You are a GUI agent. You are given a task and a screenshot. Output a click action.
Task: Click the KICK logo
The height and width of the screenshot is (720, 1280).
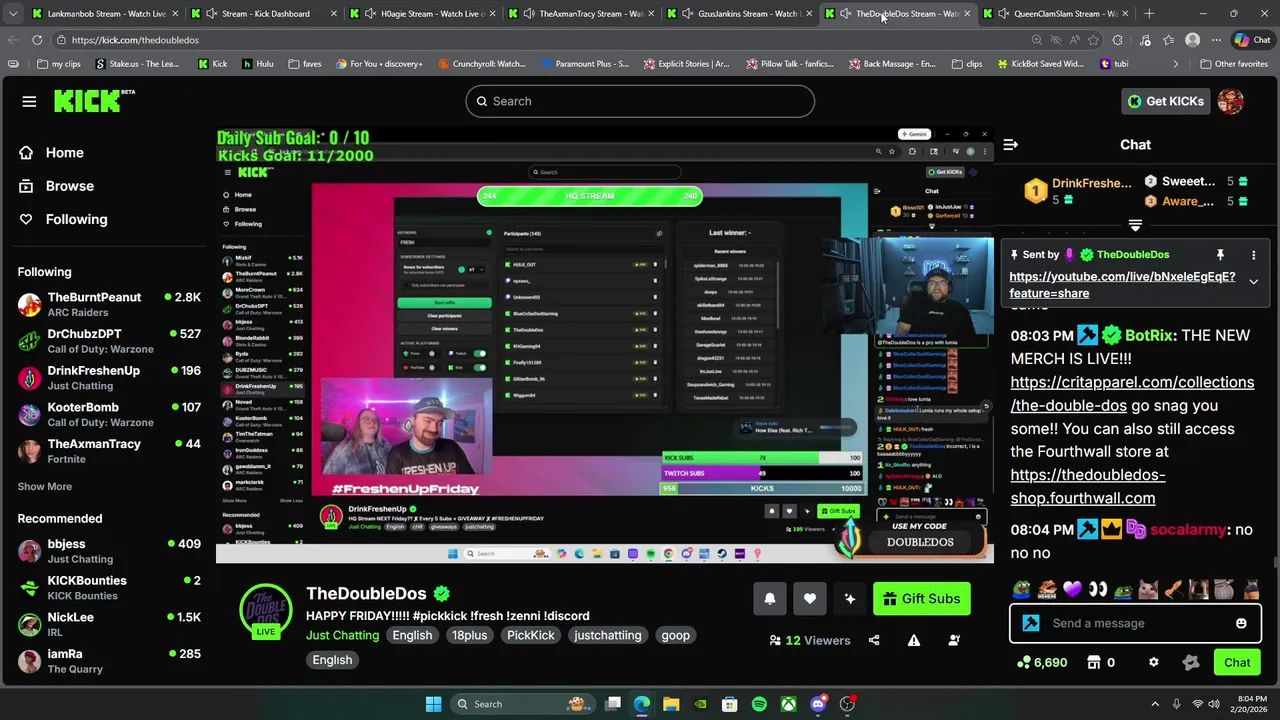coord(94,101)
